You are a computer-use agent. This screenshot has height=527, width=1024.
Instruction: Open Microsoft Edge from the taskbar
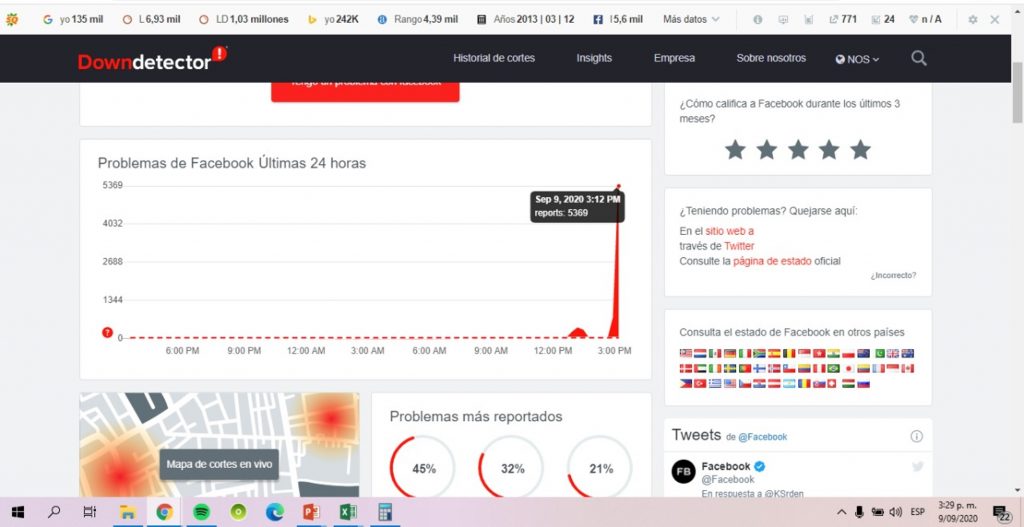tap(275, 512)
